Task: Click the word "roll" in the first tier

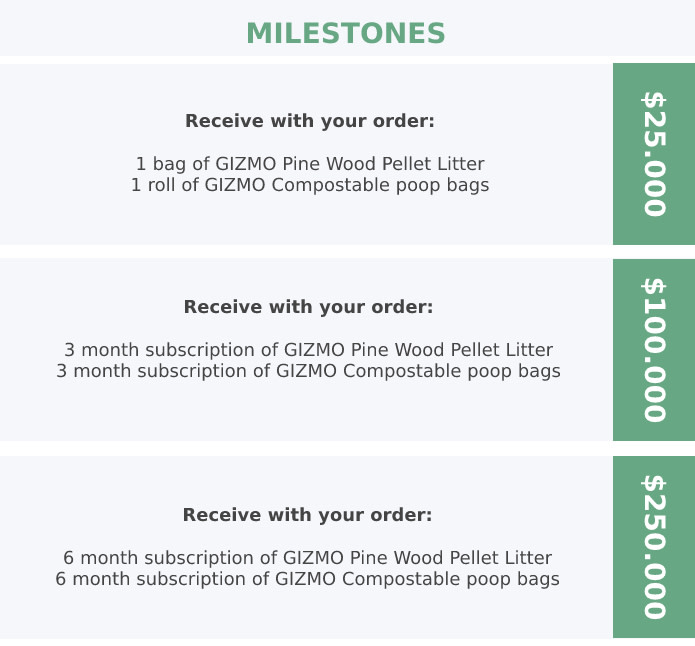Action: click(161, 185)
